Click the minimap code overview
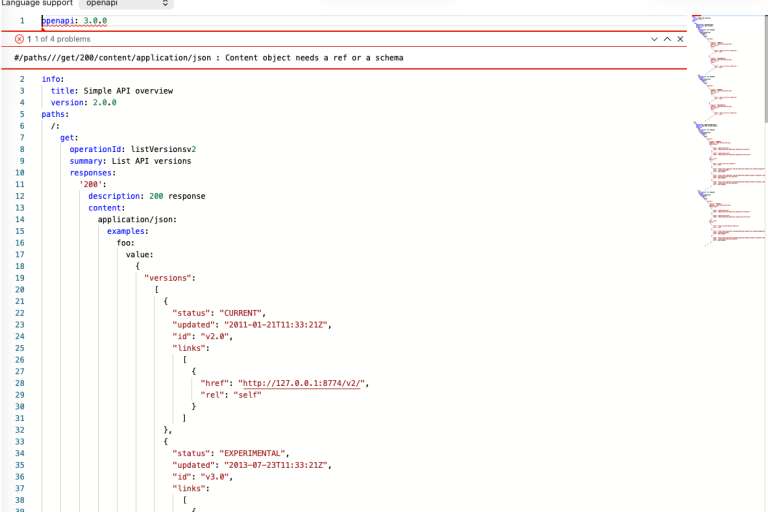768x512 pixels. click(727, 130)
